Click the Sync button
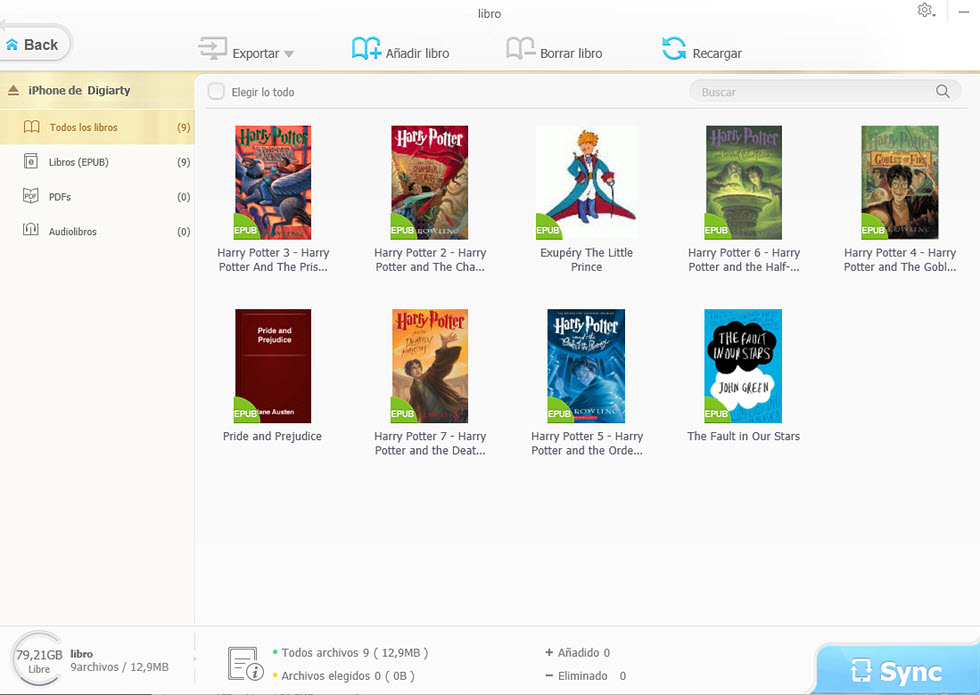The image size is (980, 695). 898,671
